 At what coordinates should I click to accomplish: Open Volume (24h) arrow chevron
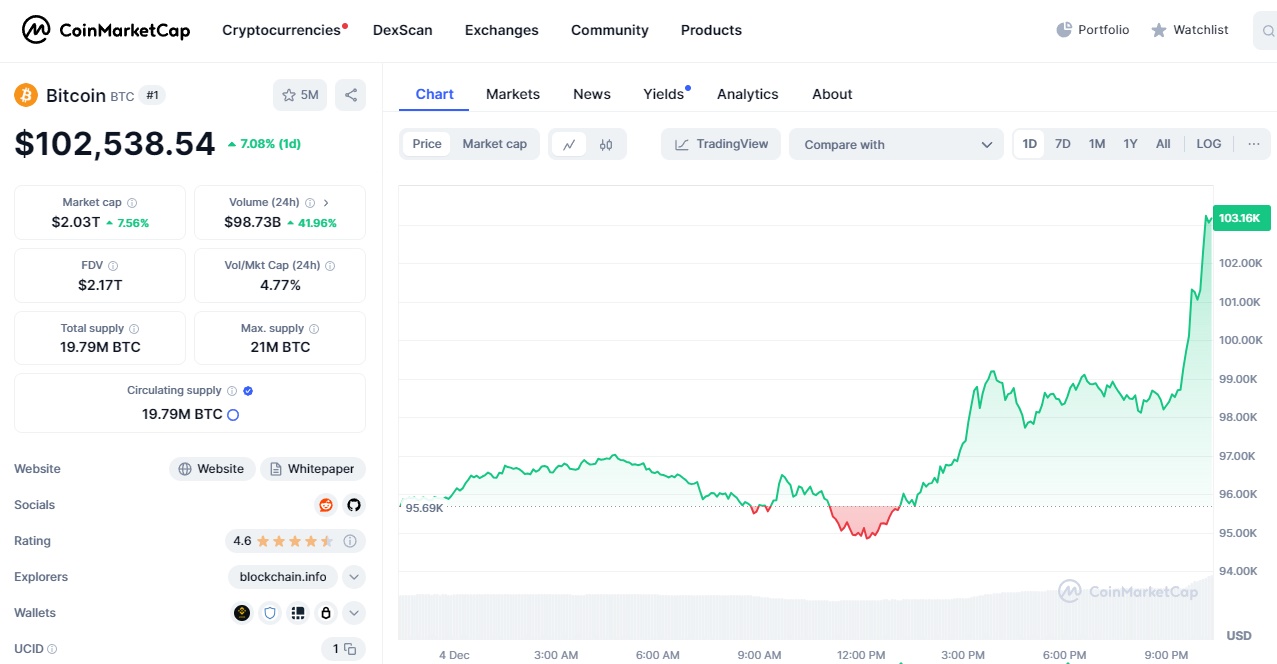coord(326,203)
